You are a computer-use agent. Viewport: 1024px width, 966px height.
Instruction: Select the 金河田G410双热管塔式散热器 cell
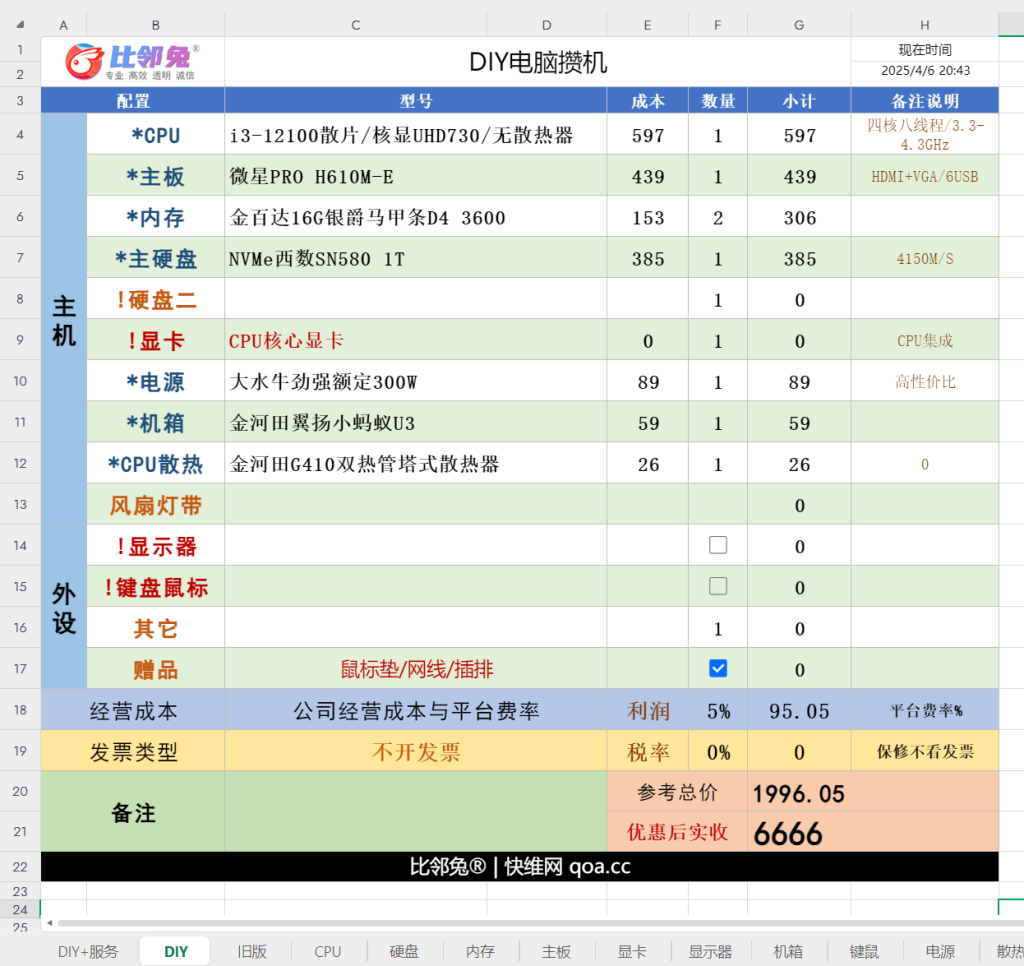point(416,464)
